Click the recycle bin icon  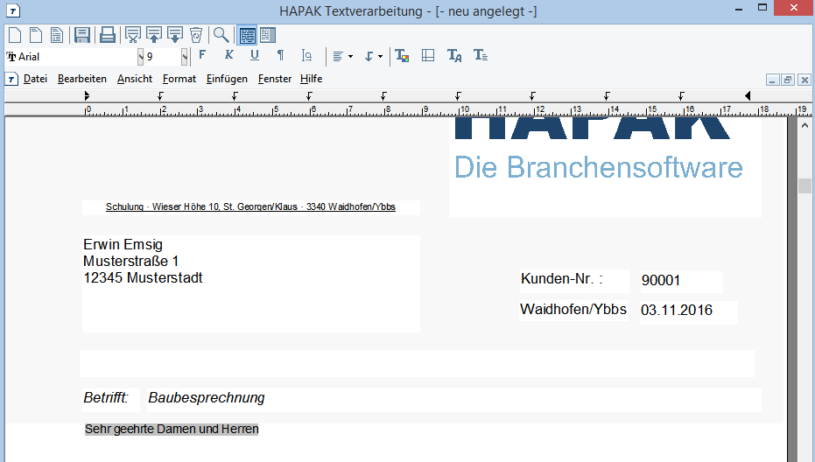[196, 35]
